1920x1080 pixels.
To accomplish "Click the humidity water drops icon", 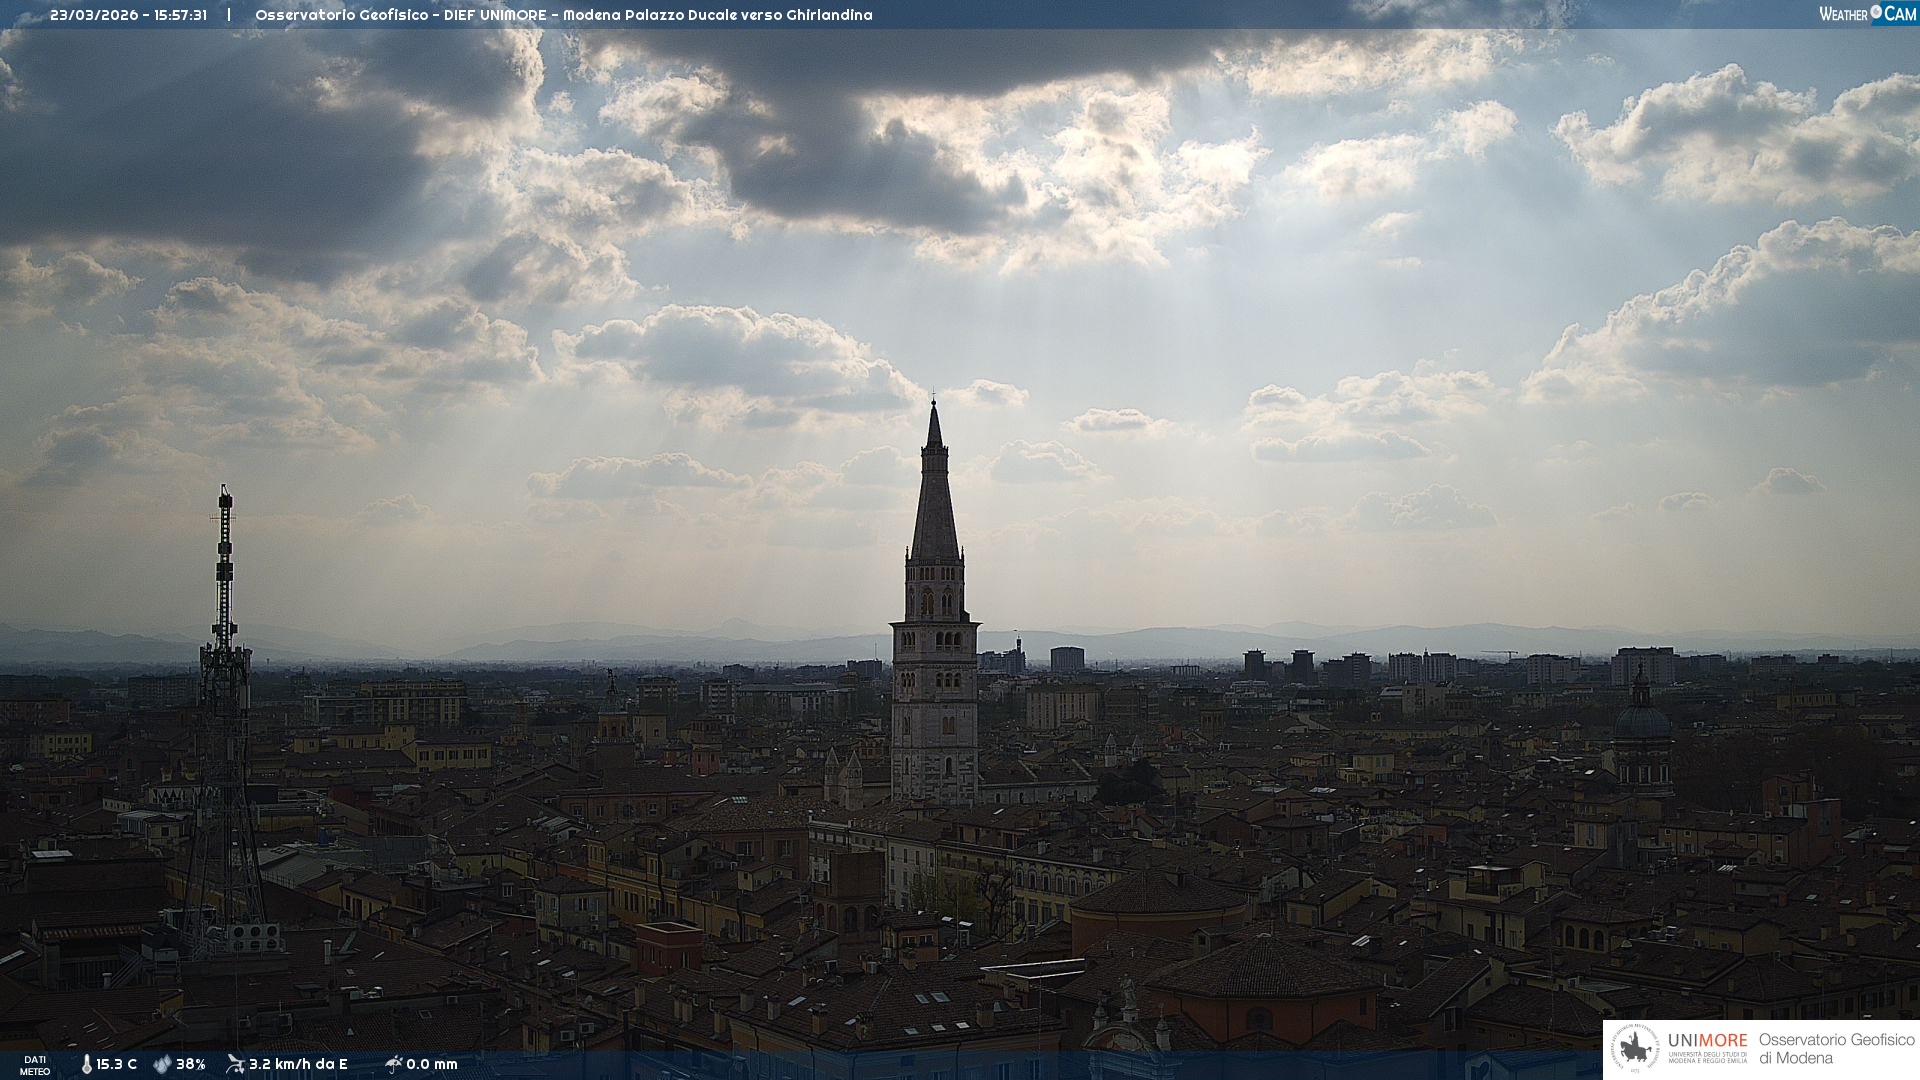I will 162,1064.
